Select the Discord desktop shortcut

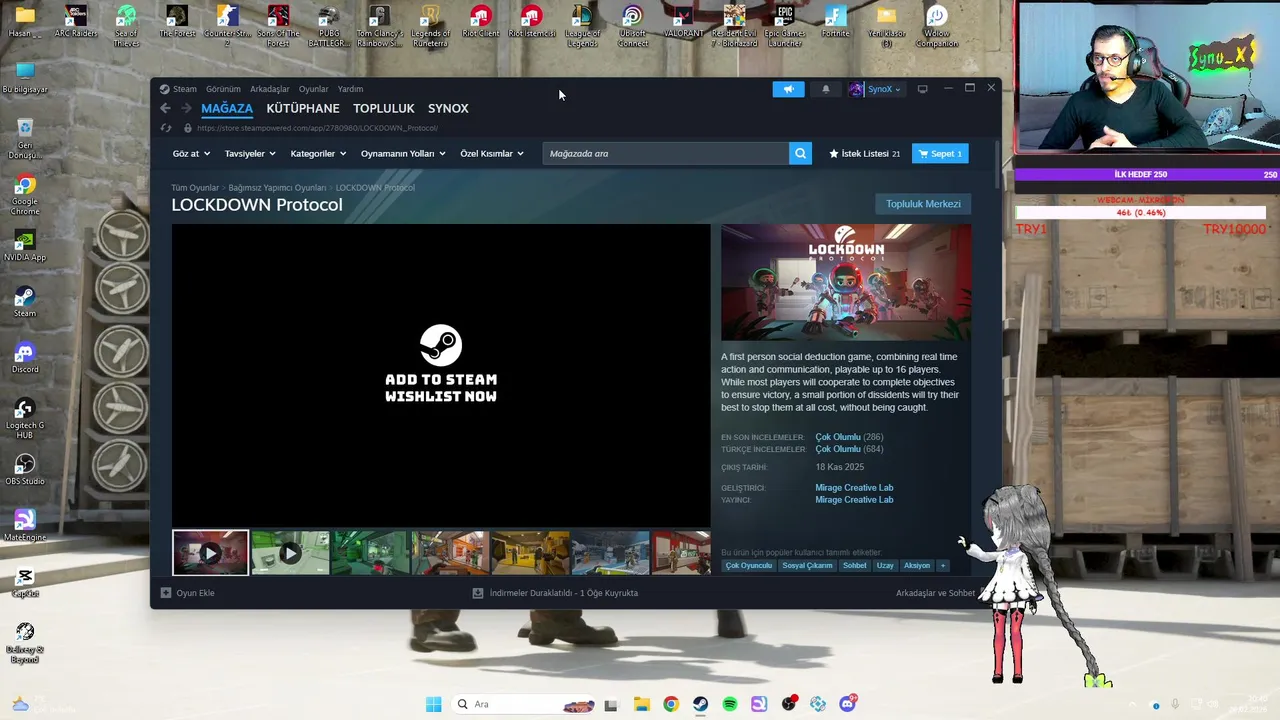[x=25, y=358]
